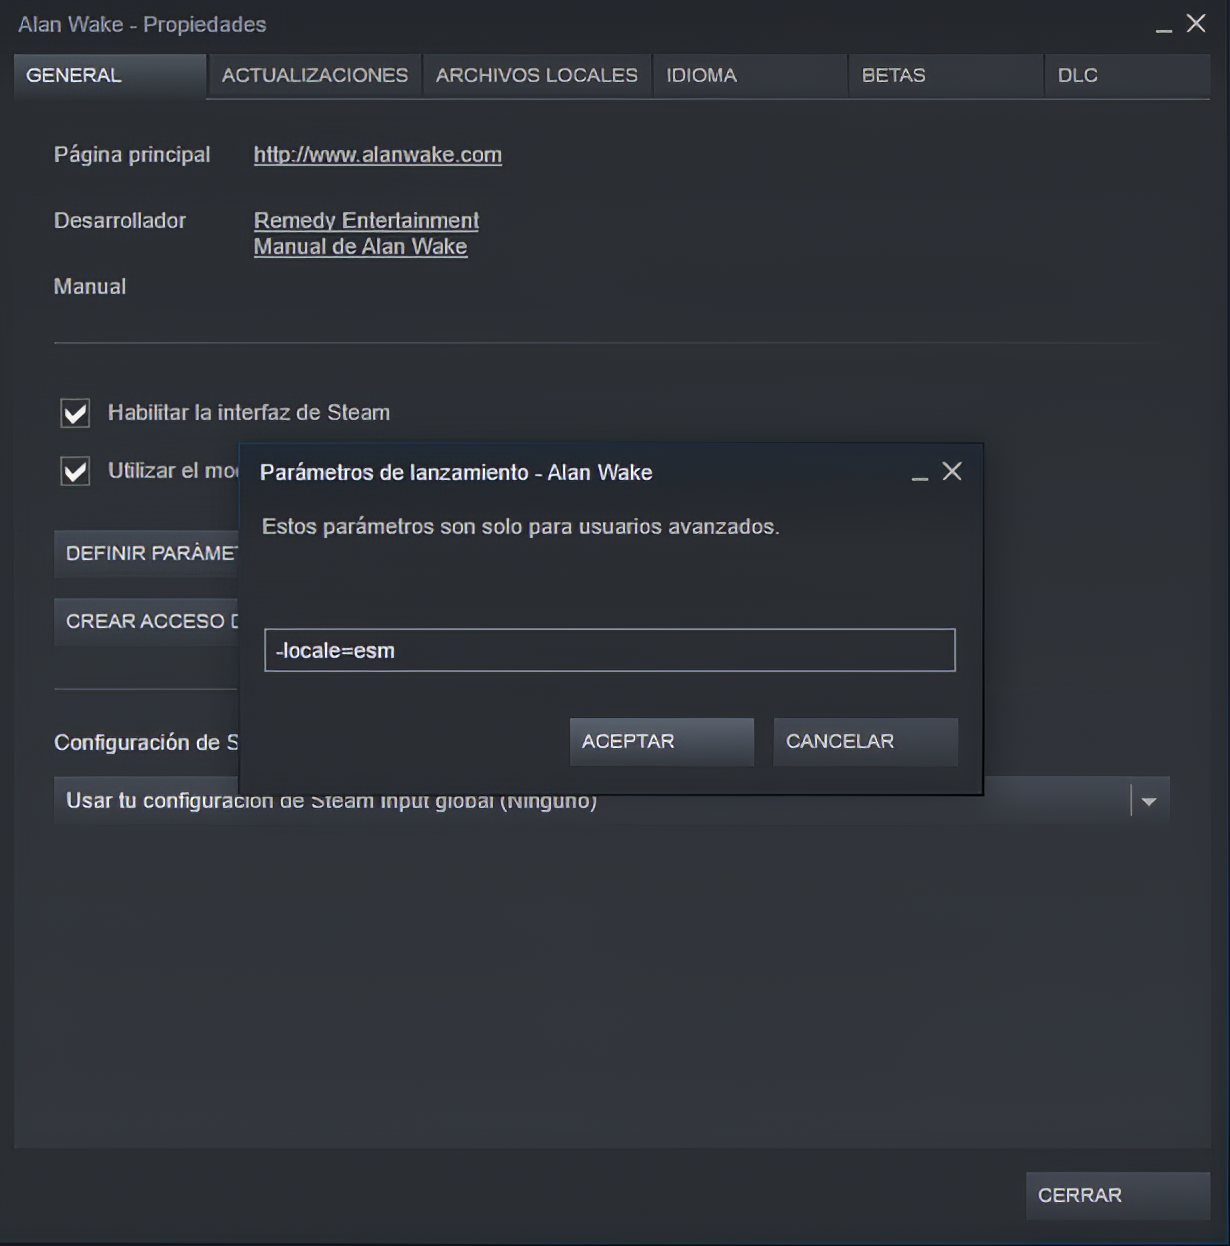Click the 'Estos parámetros son solo para usuarios avanzados.' text
Image resolution: width=1230 pixels, height=1246 pixels.
click(520, 527)
